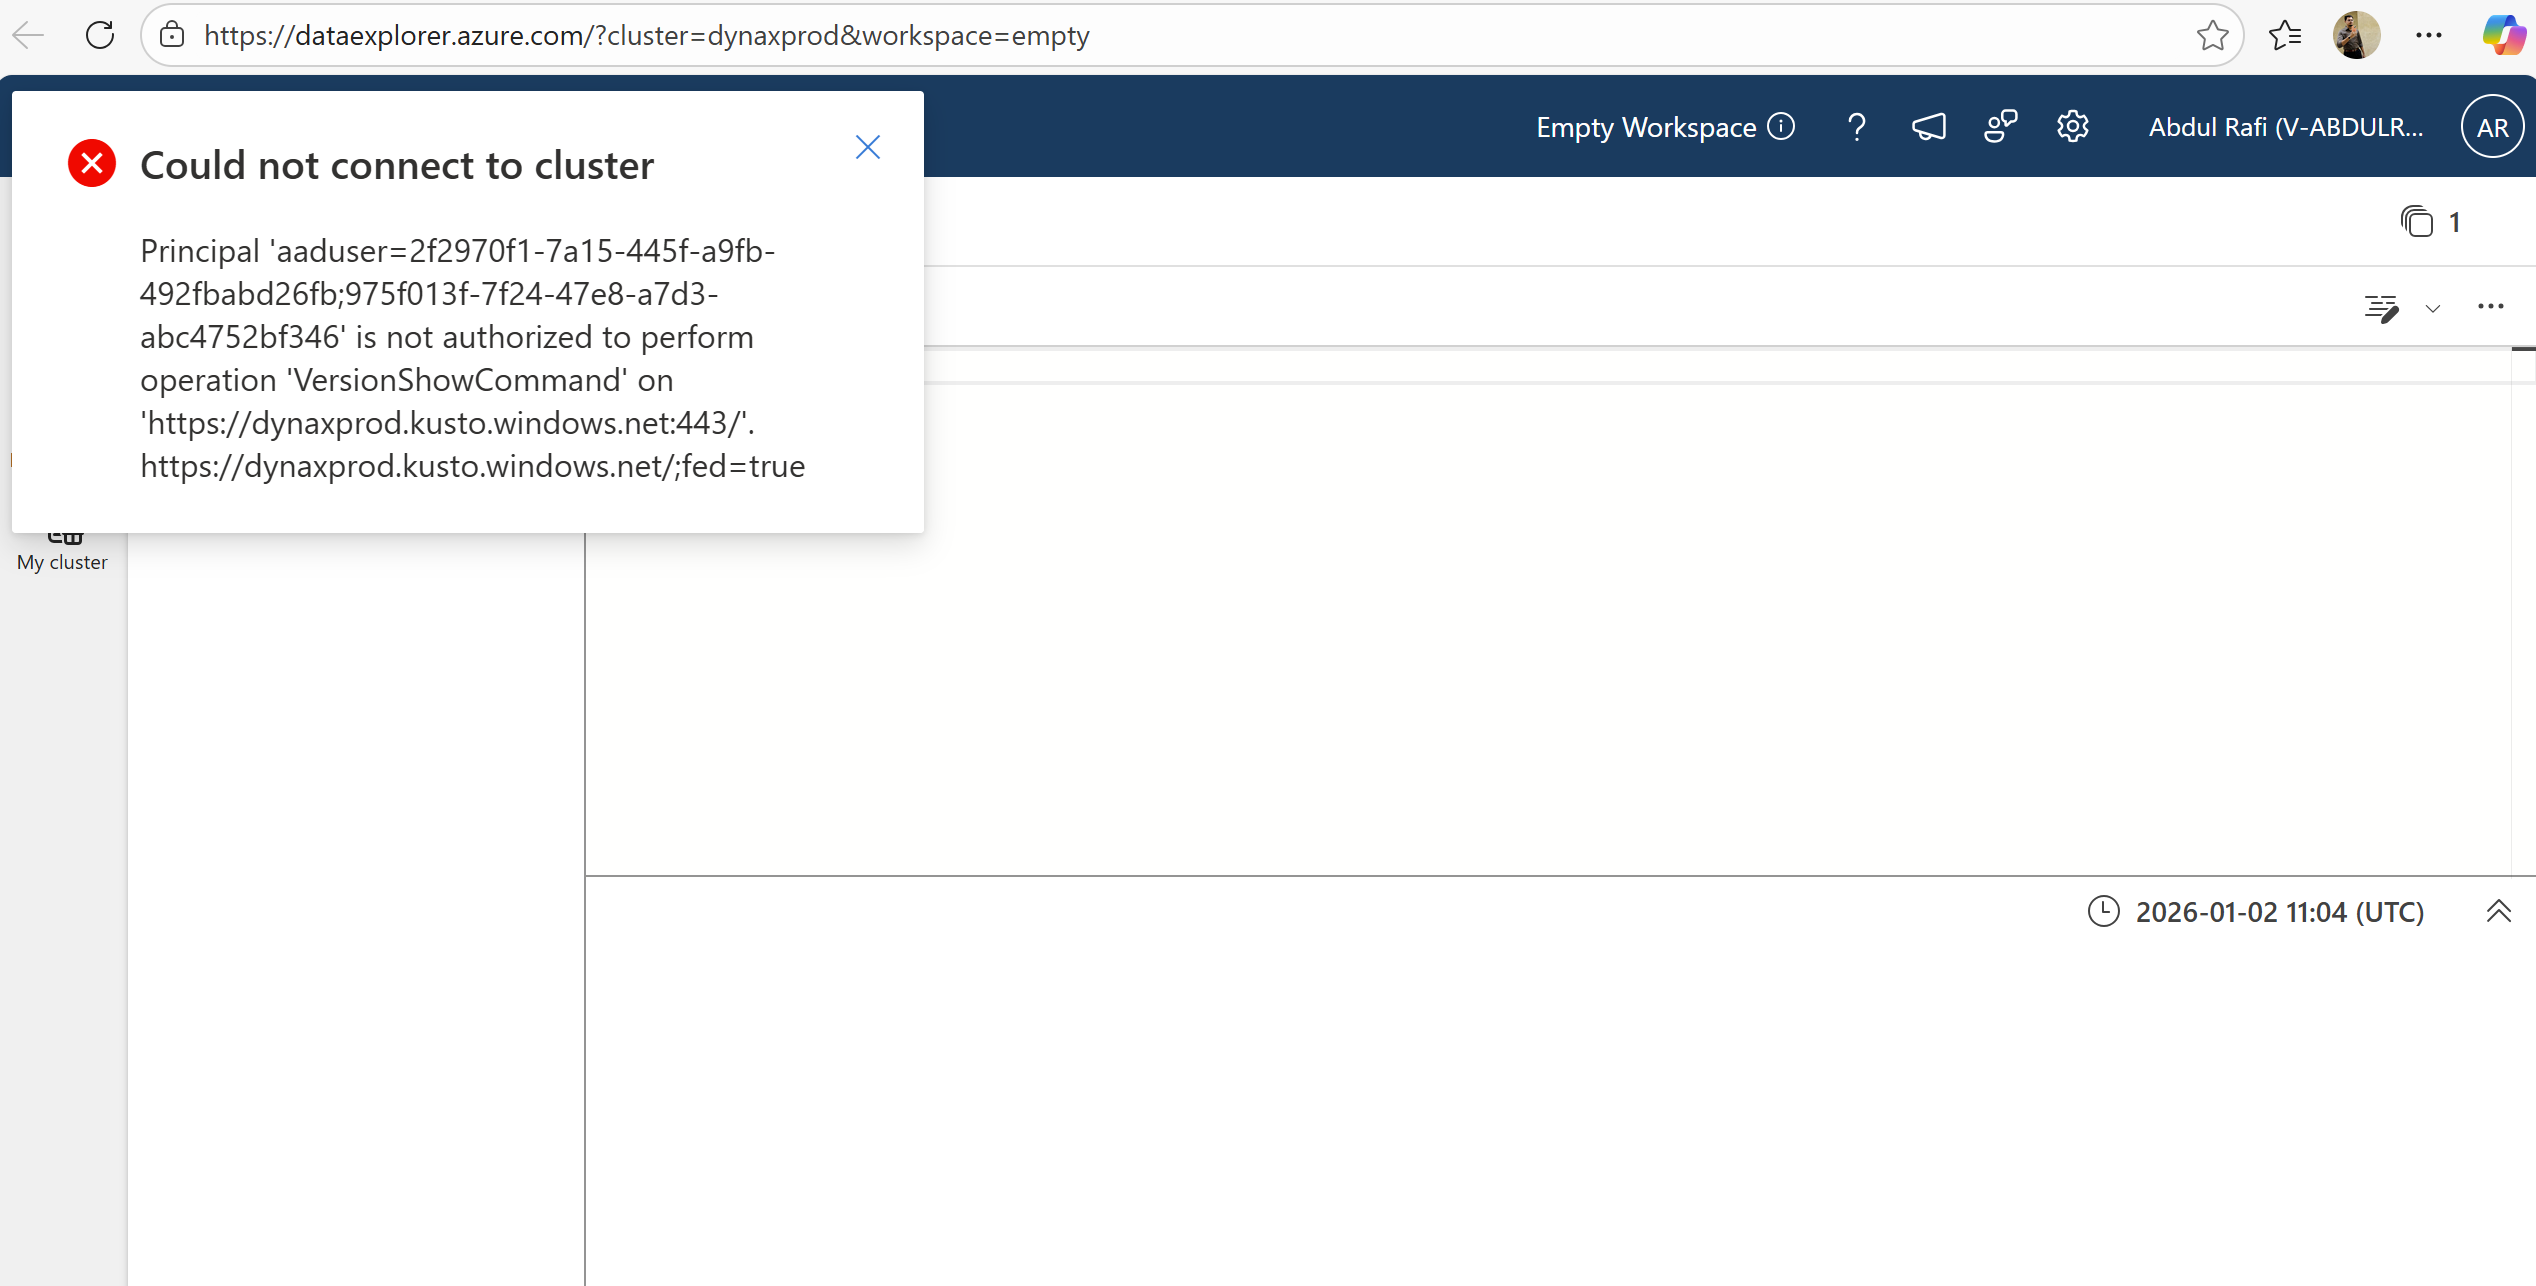Open Copilot from the browser toolbar

(x=2504, y=34)
